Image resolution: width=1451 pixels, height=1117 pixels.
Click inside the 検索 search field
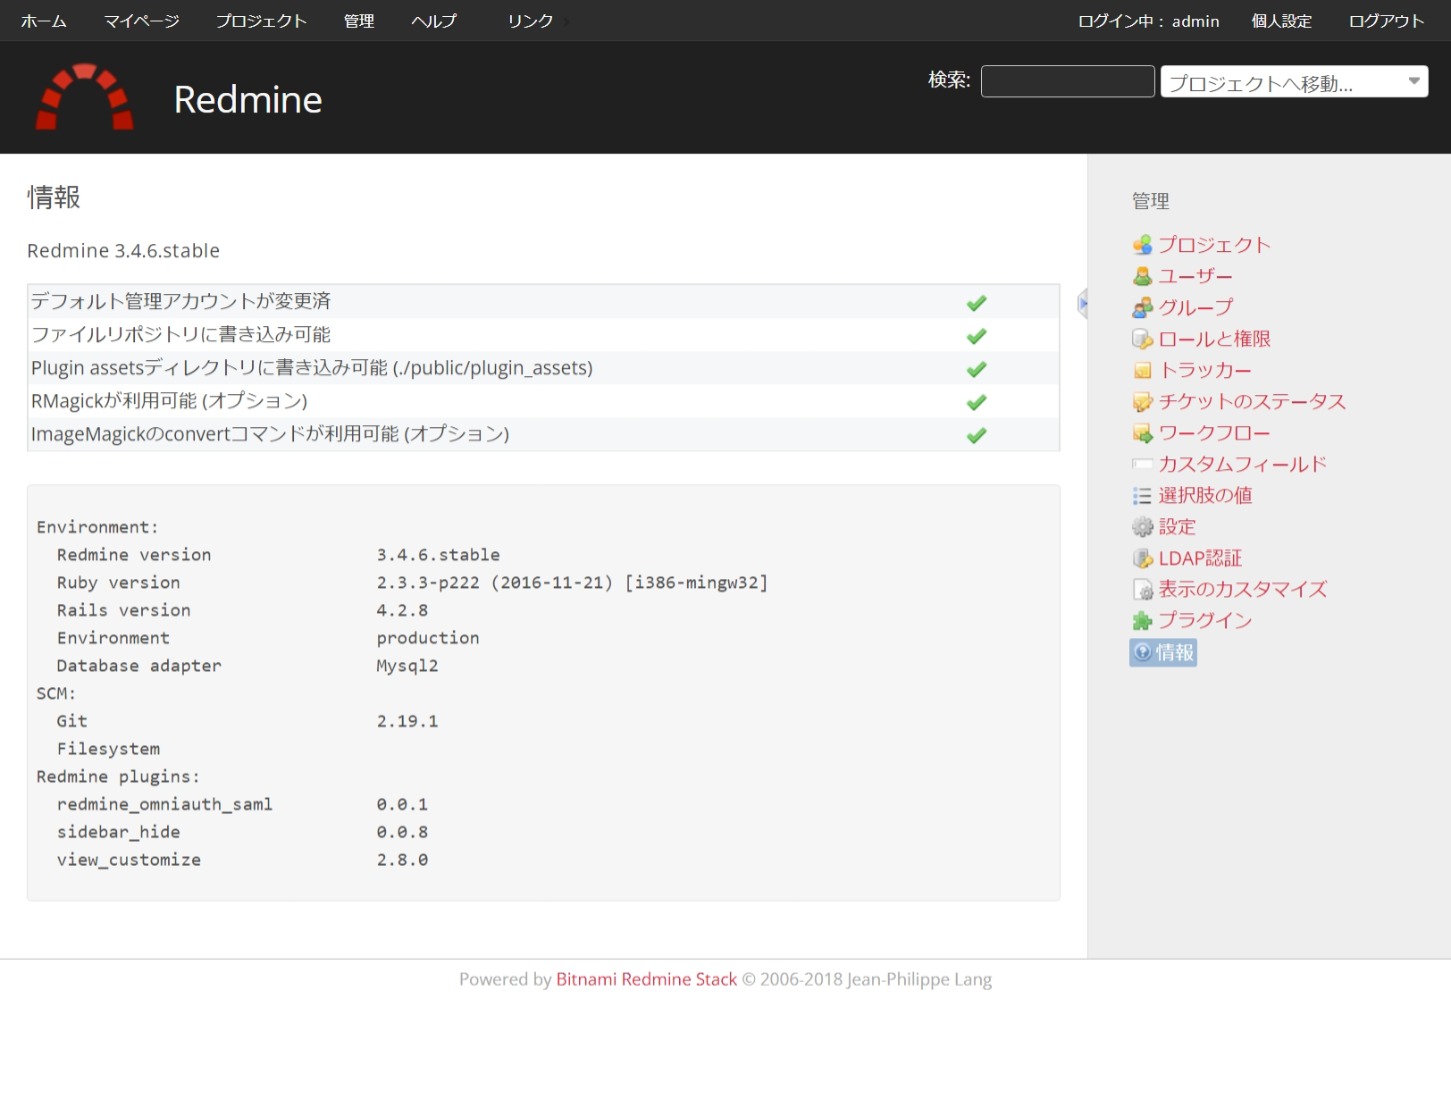point(1066,80)
